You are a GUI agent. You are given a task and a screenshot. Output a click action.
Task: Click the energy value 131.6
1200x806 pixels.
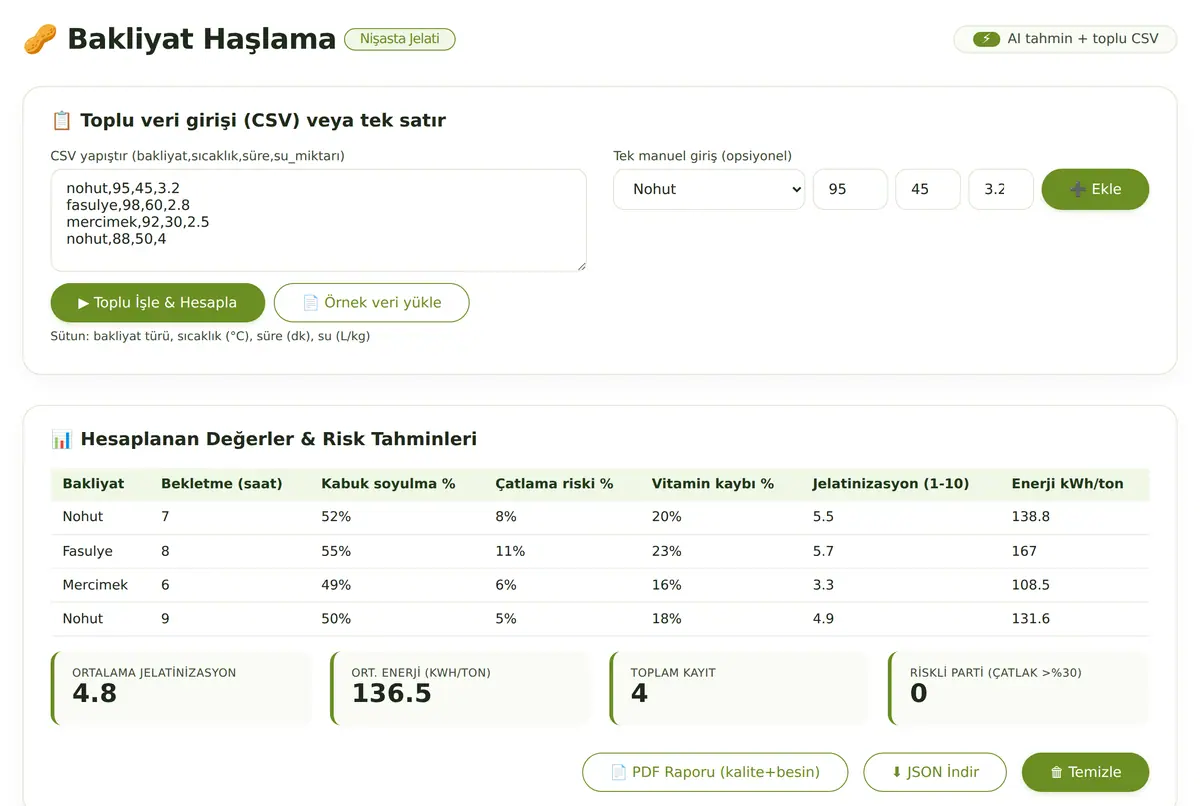coord(1031,619)
